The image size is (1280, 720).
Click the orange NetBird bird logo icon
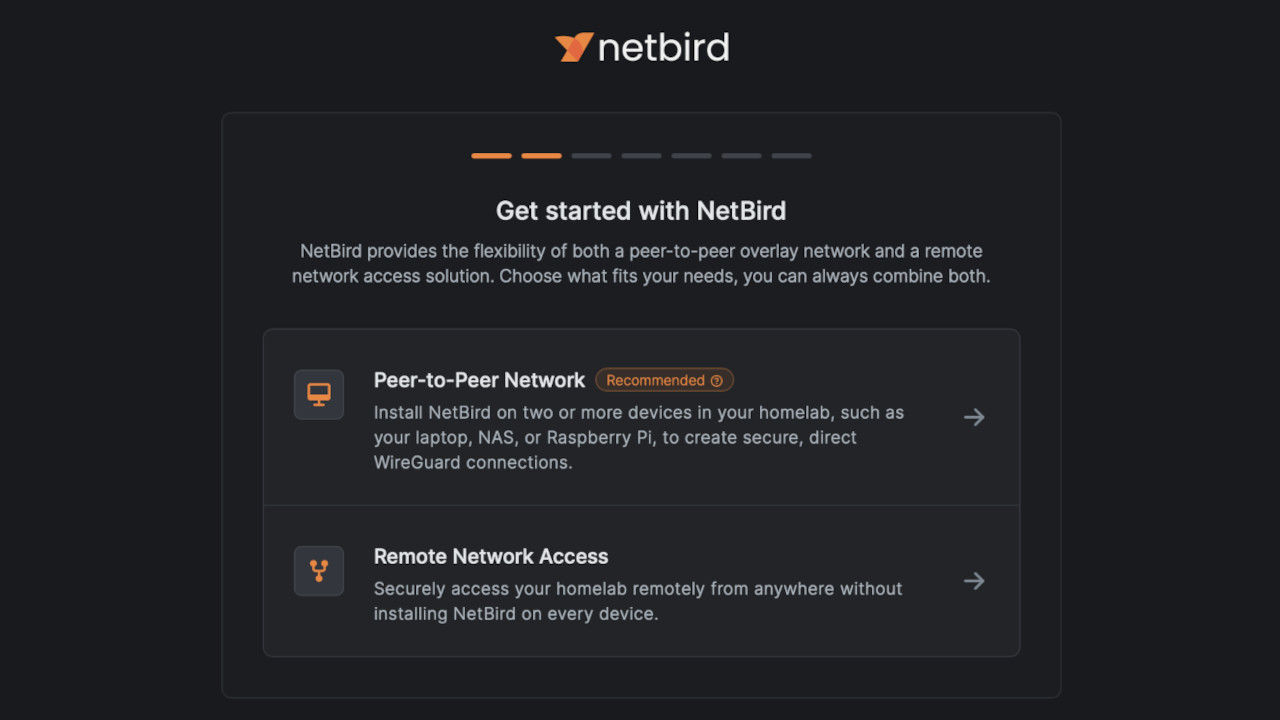[572, 46]
